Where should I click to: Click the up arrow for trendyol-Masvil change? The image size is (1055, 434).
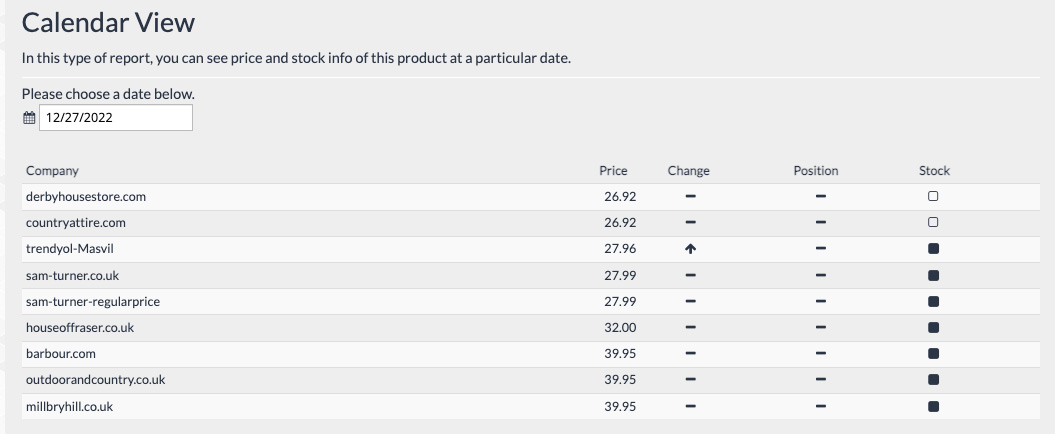690,249
